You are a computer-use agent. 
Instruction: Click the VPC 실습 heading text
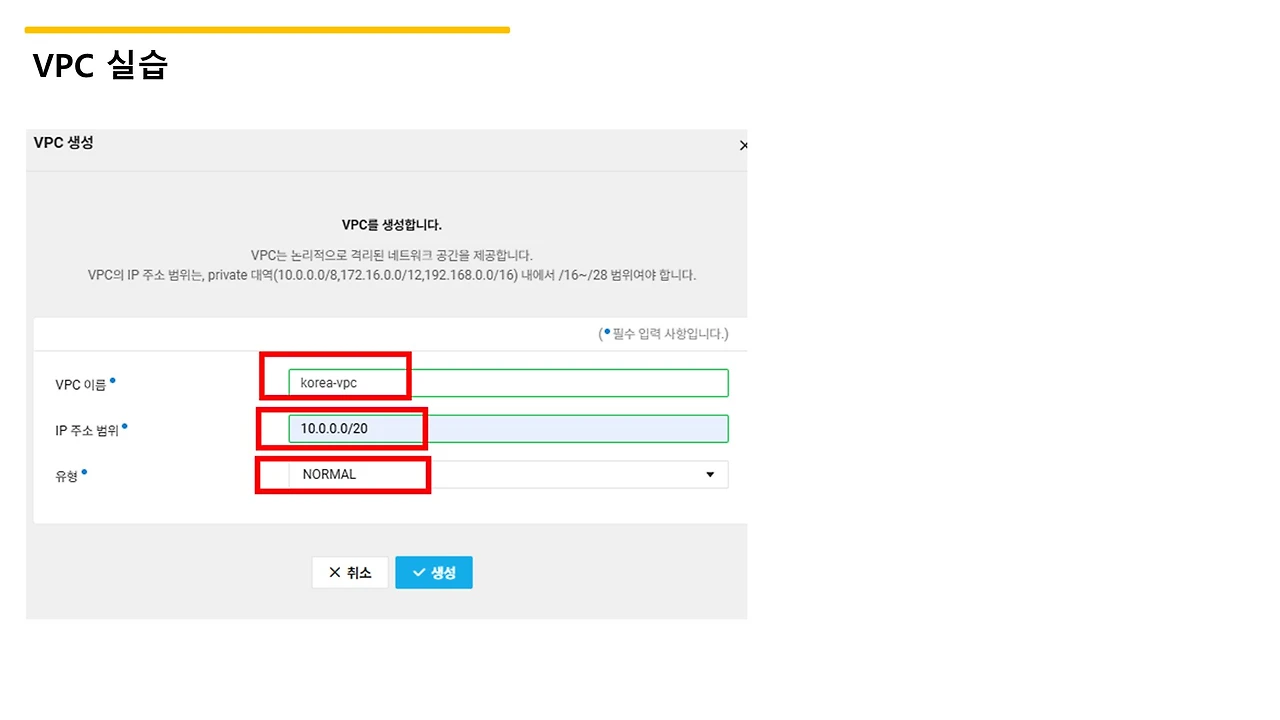98,65
